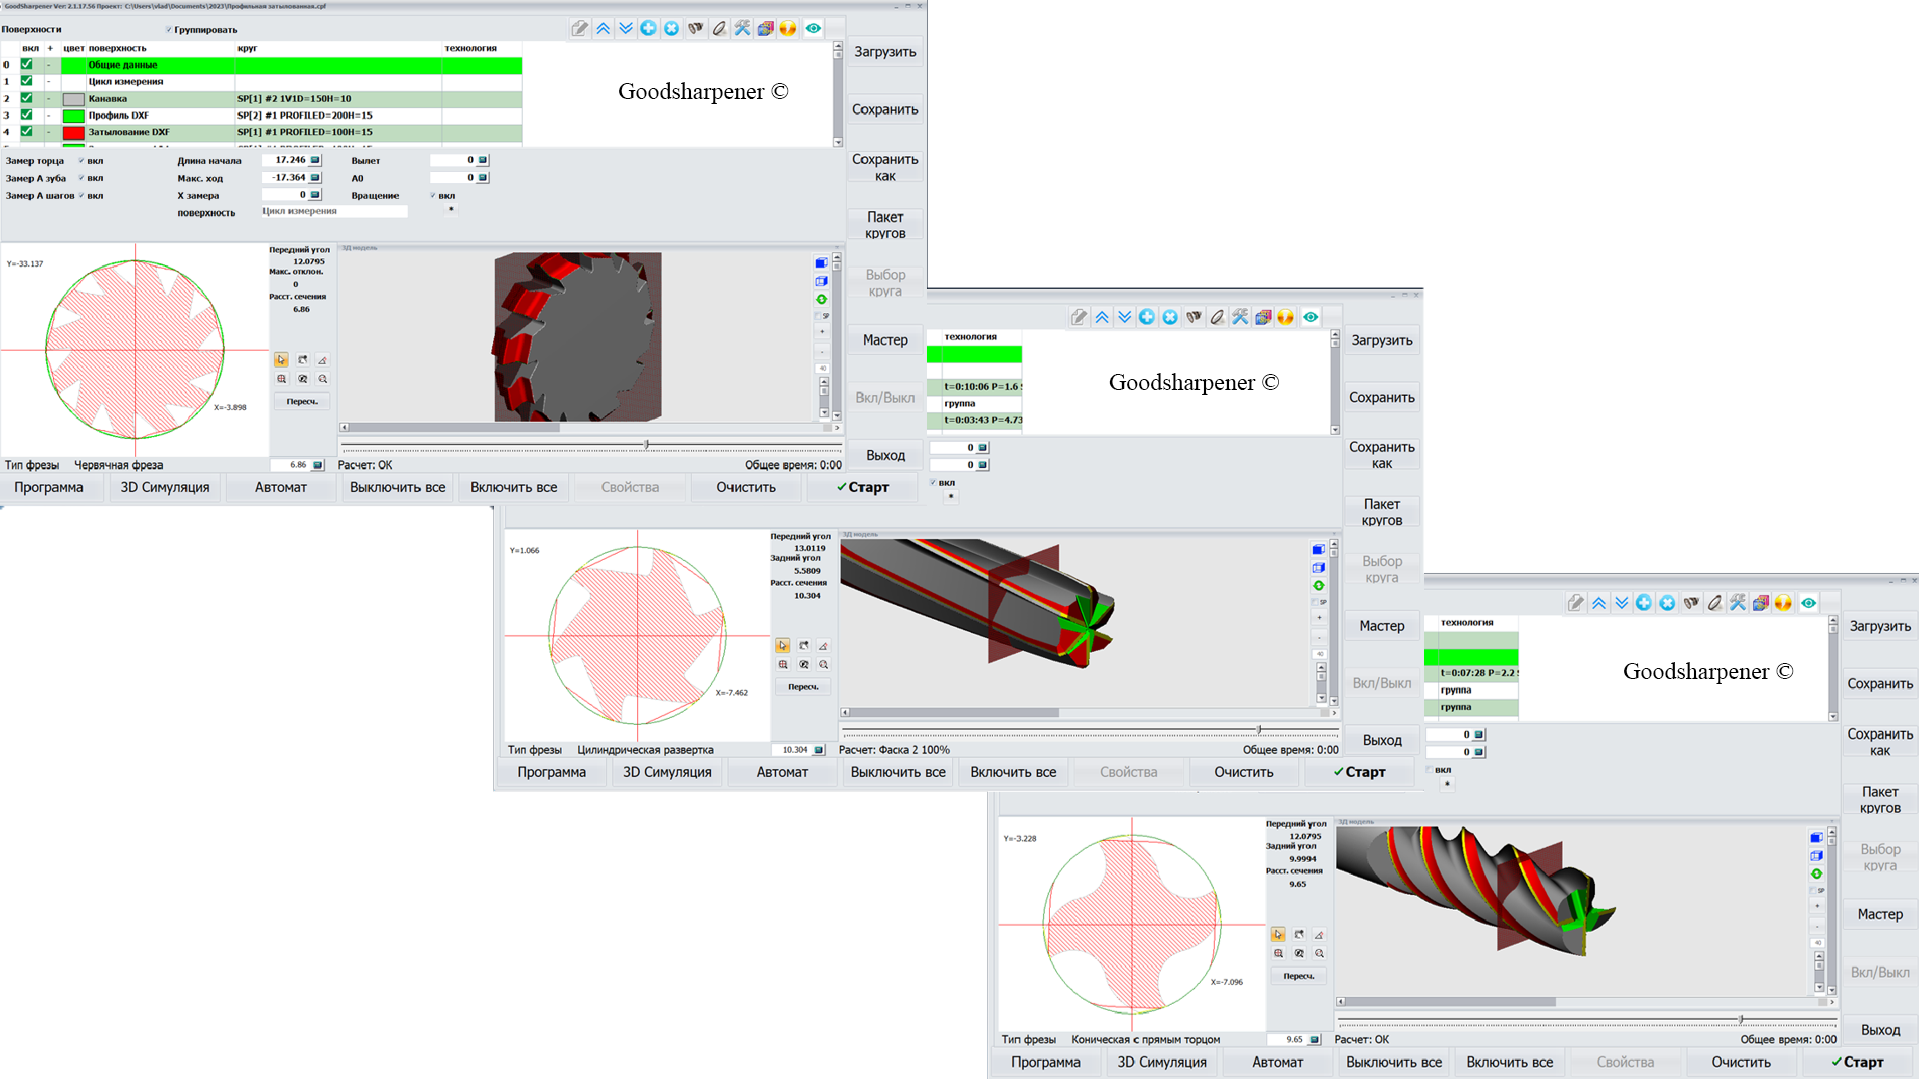Click the double-chevron move-up icon in the Червячная фреза window
This screenshot has height=1079, width=1919.
[x=603, y=28]
